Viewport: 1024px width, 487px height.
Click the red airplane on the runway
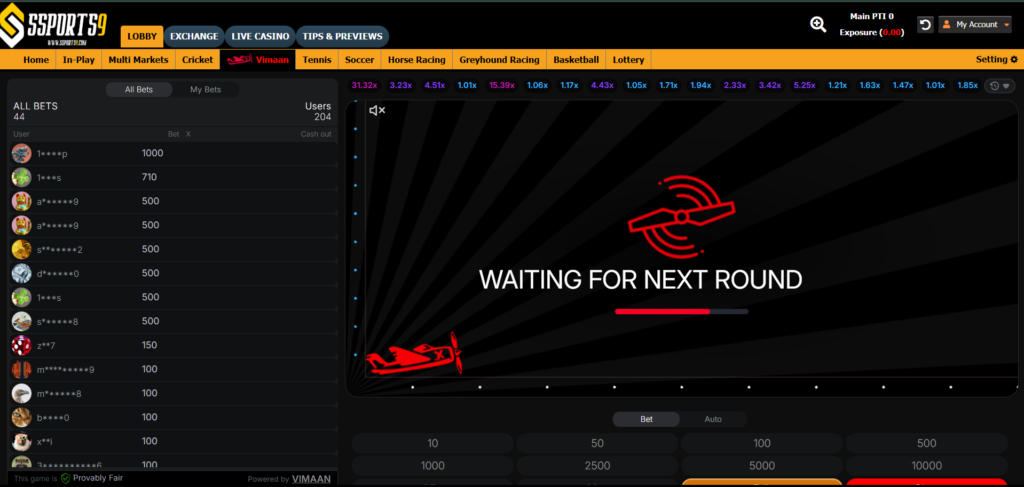pyautogui.click(x=412, y=356)
